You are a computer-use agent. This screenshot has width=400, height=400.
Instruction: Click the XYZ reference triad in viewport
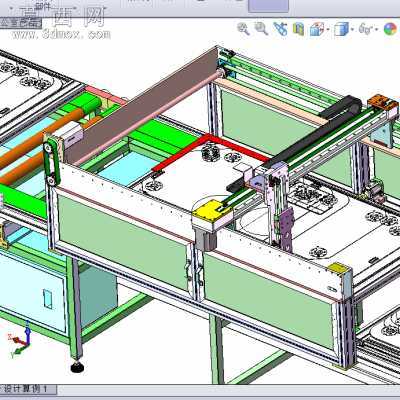(x=20, y=341)
